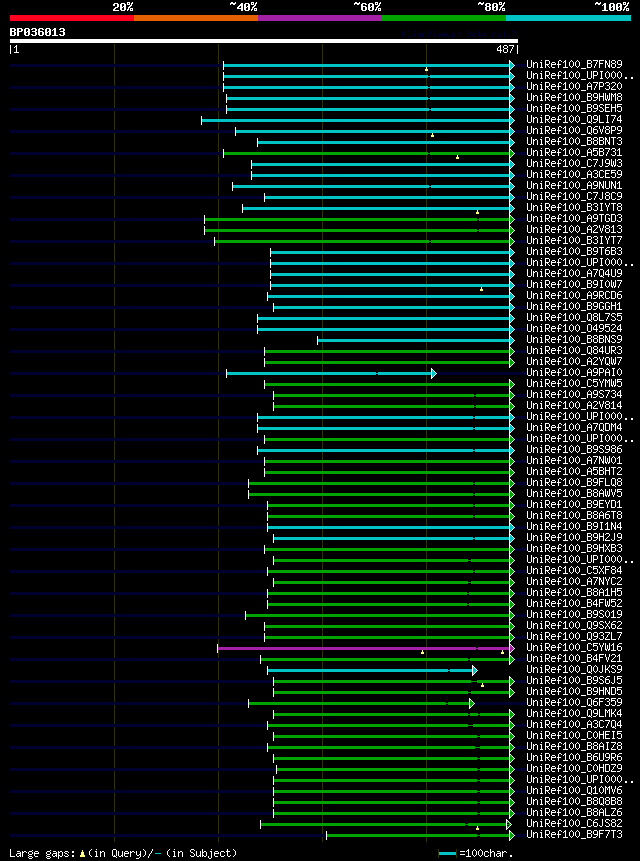Open the UniRef100_B9I0W7 entry
The width and height of the screenshot is (640, 861).
coord(574,284)
